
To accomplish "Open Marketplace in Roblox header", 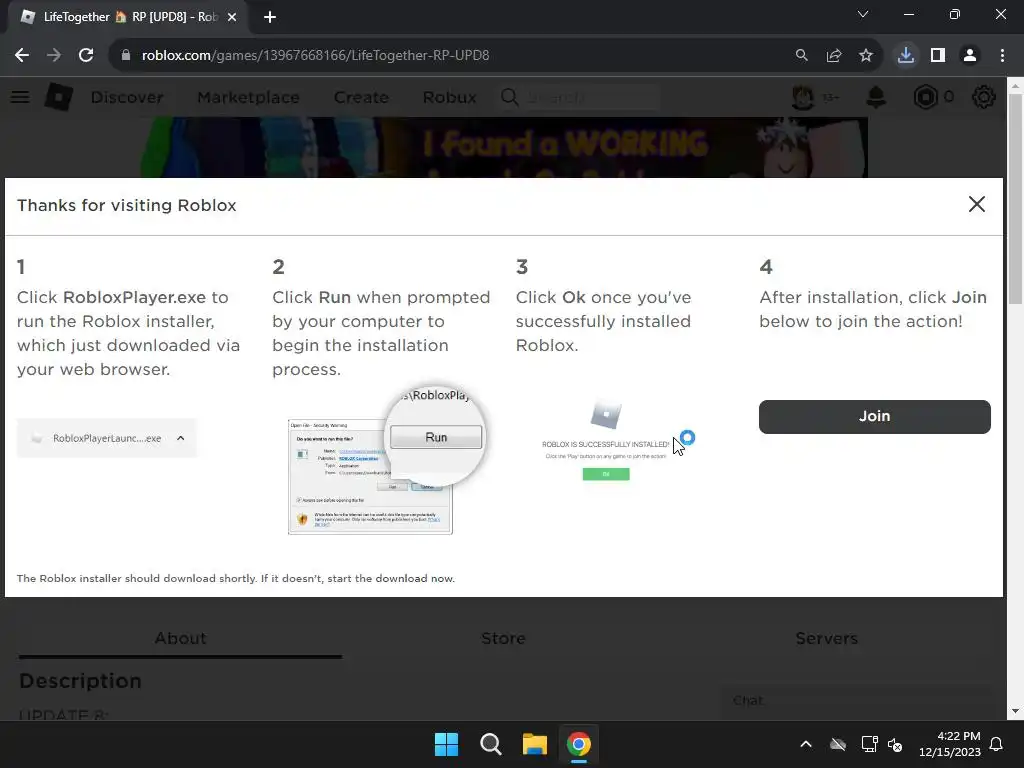I will click(248, 97).
